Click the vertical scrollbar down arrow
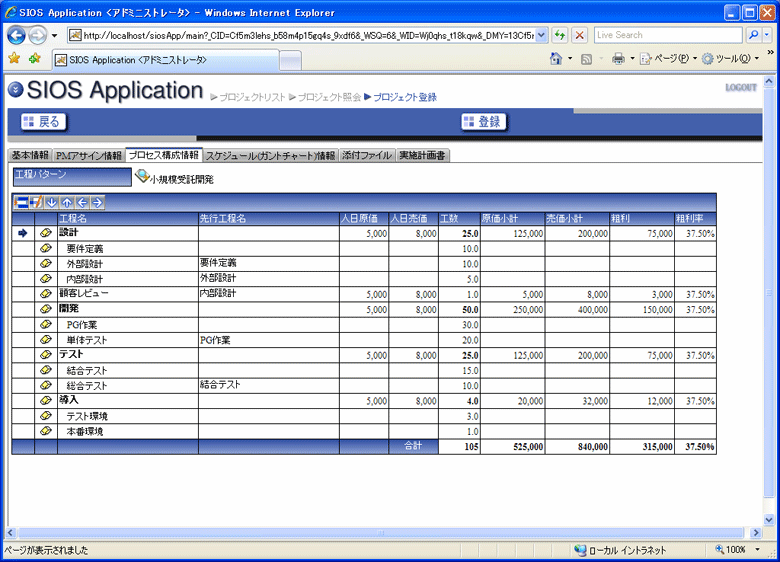 pyautogui.click(x=769, y=520)
